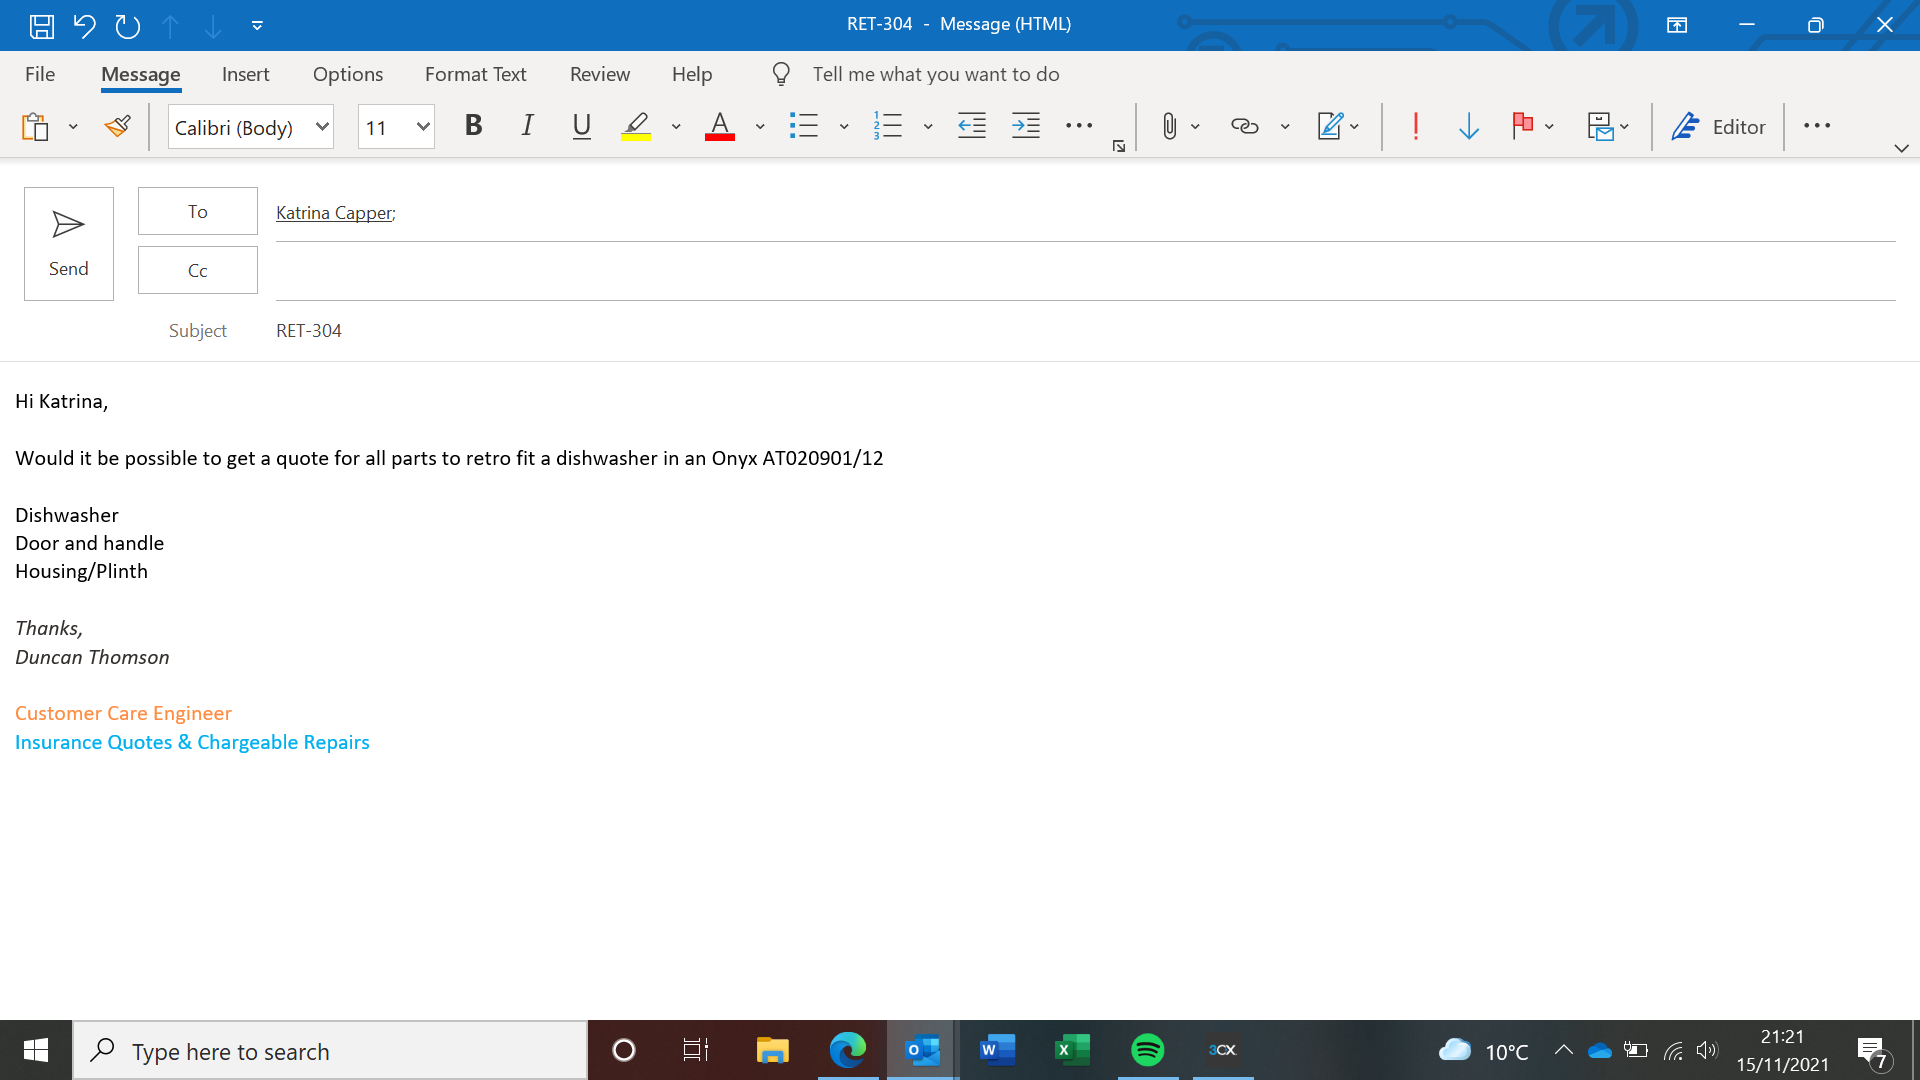The width and height of the screenshot is (1920, 1080).
Task: Open the Format Text ribbon tab
Action: (475, 74)
